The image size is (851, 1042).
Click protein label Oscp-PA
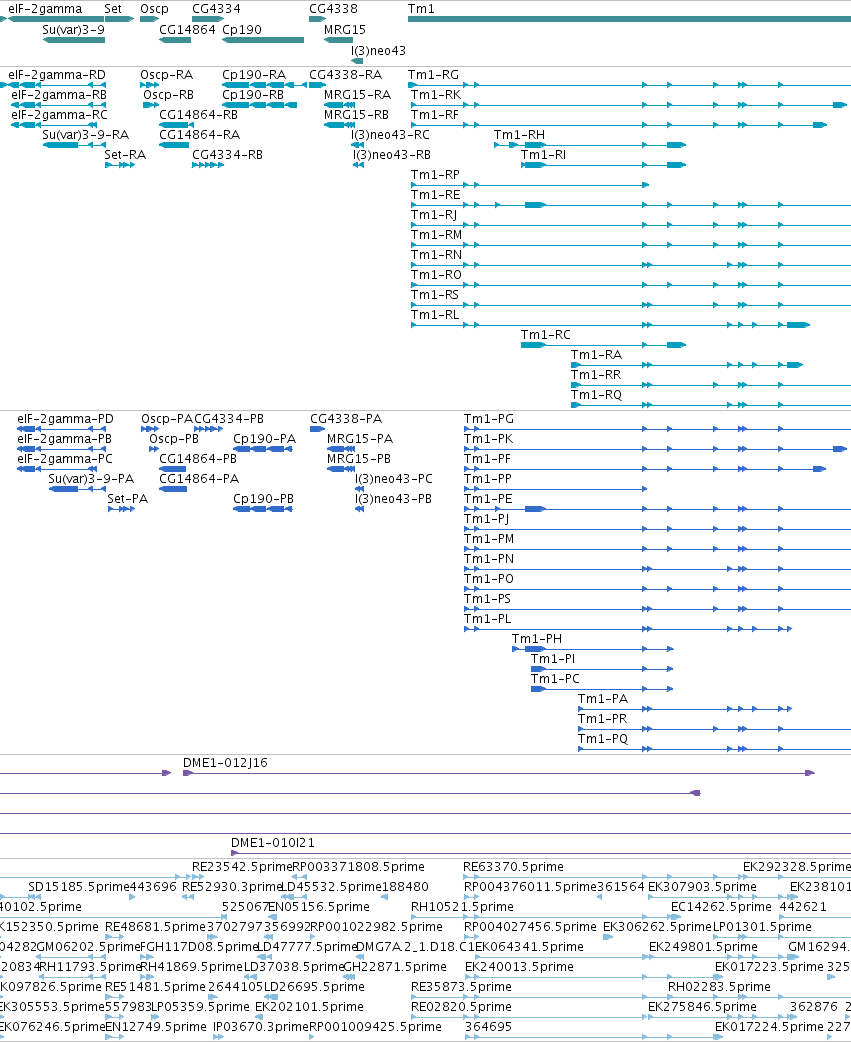click(167, 419)
